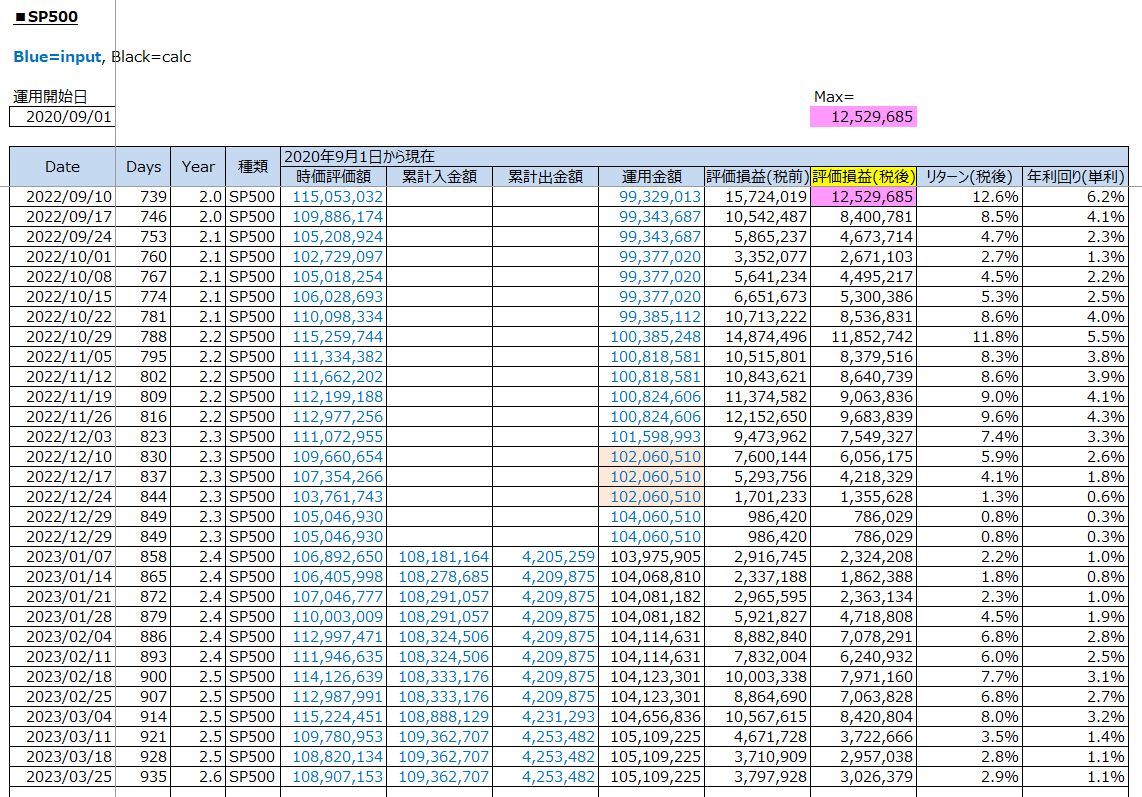Viewport: 1142px width, 797px height.
Task: Select the 2020/09/01 start date cell
Action: (x=62, y=117)
